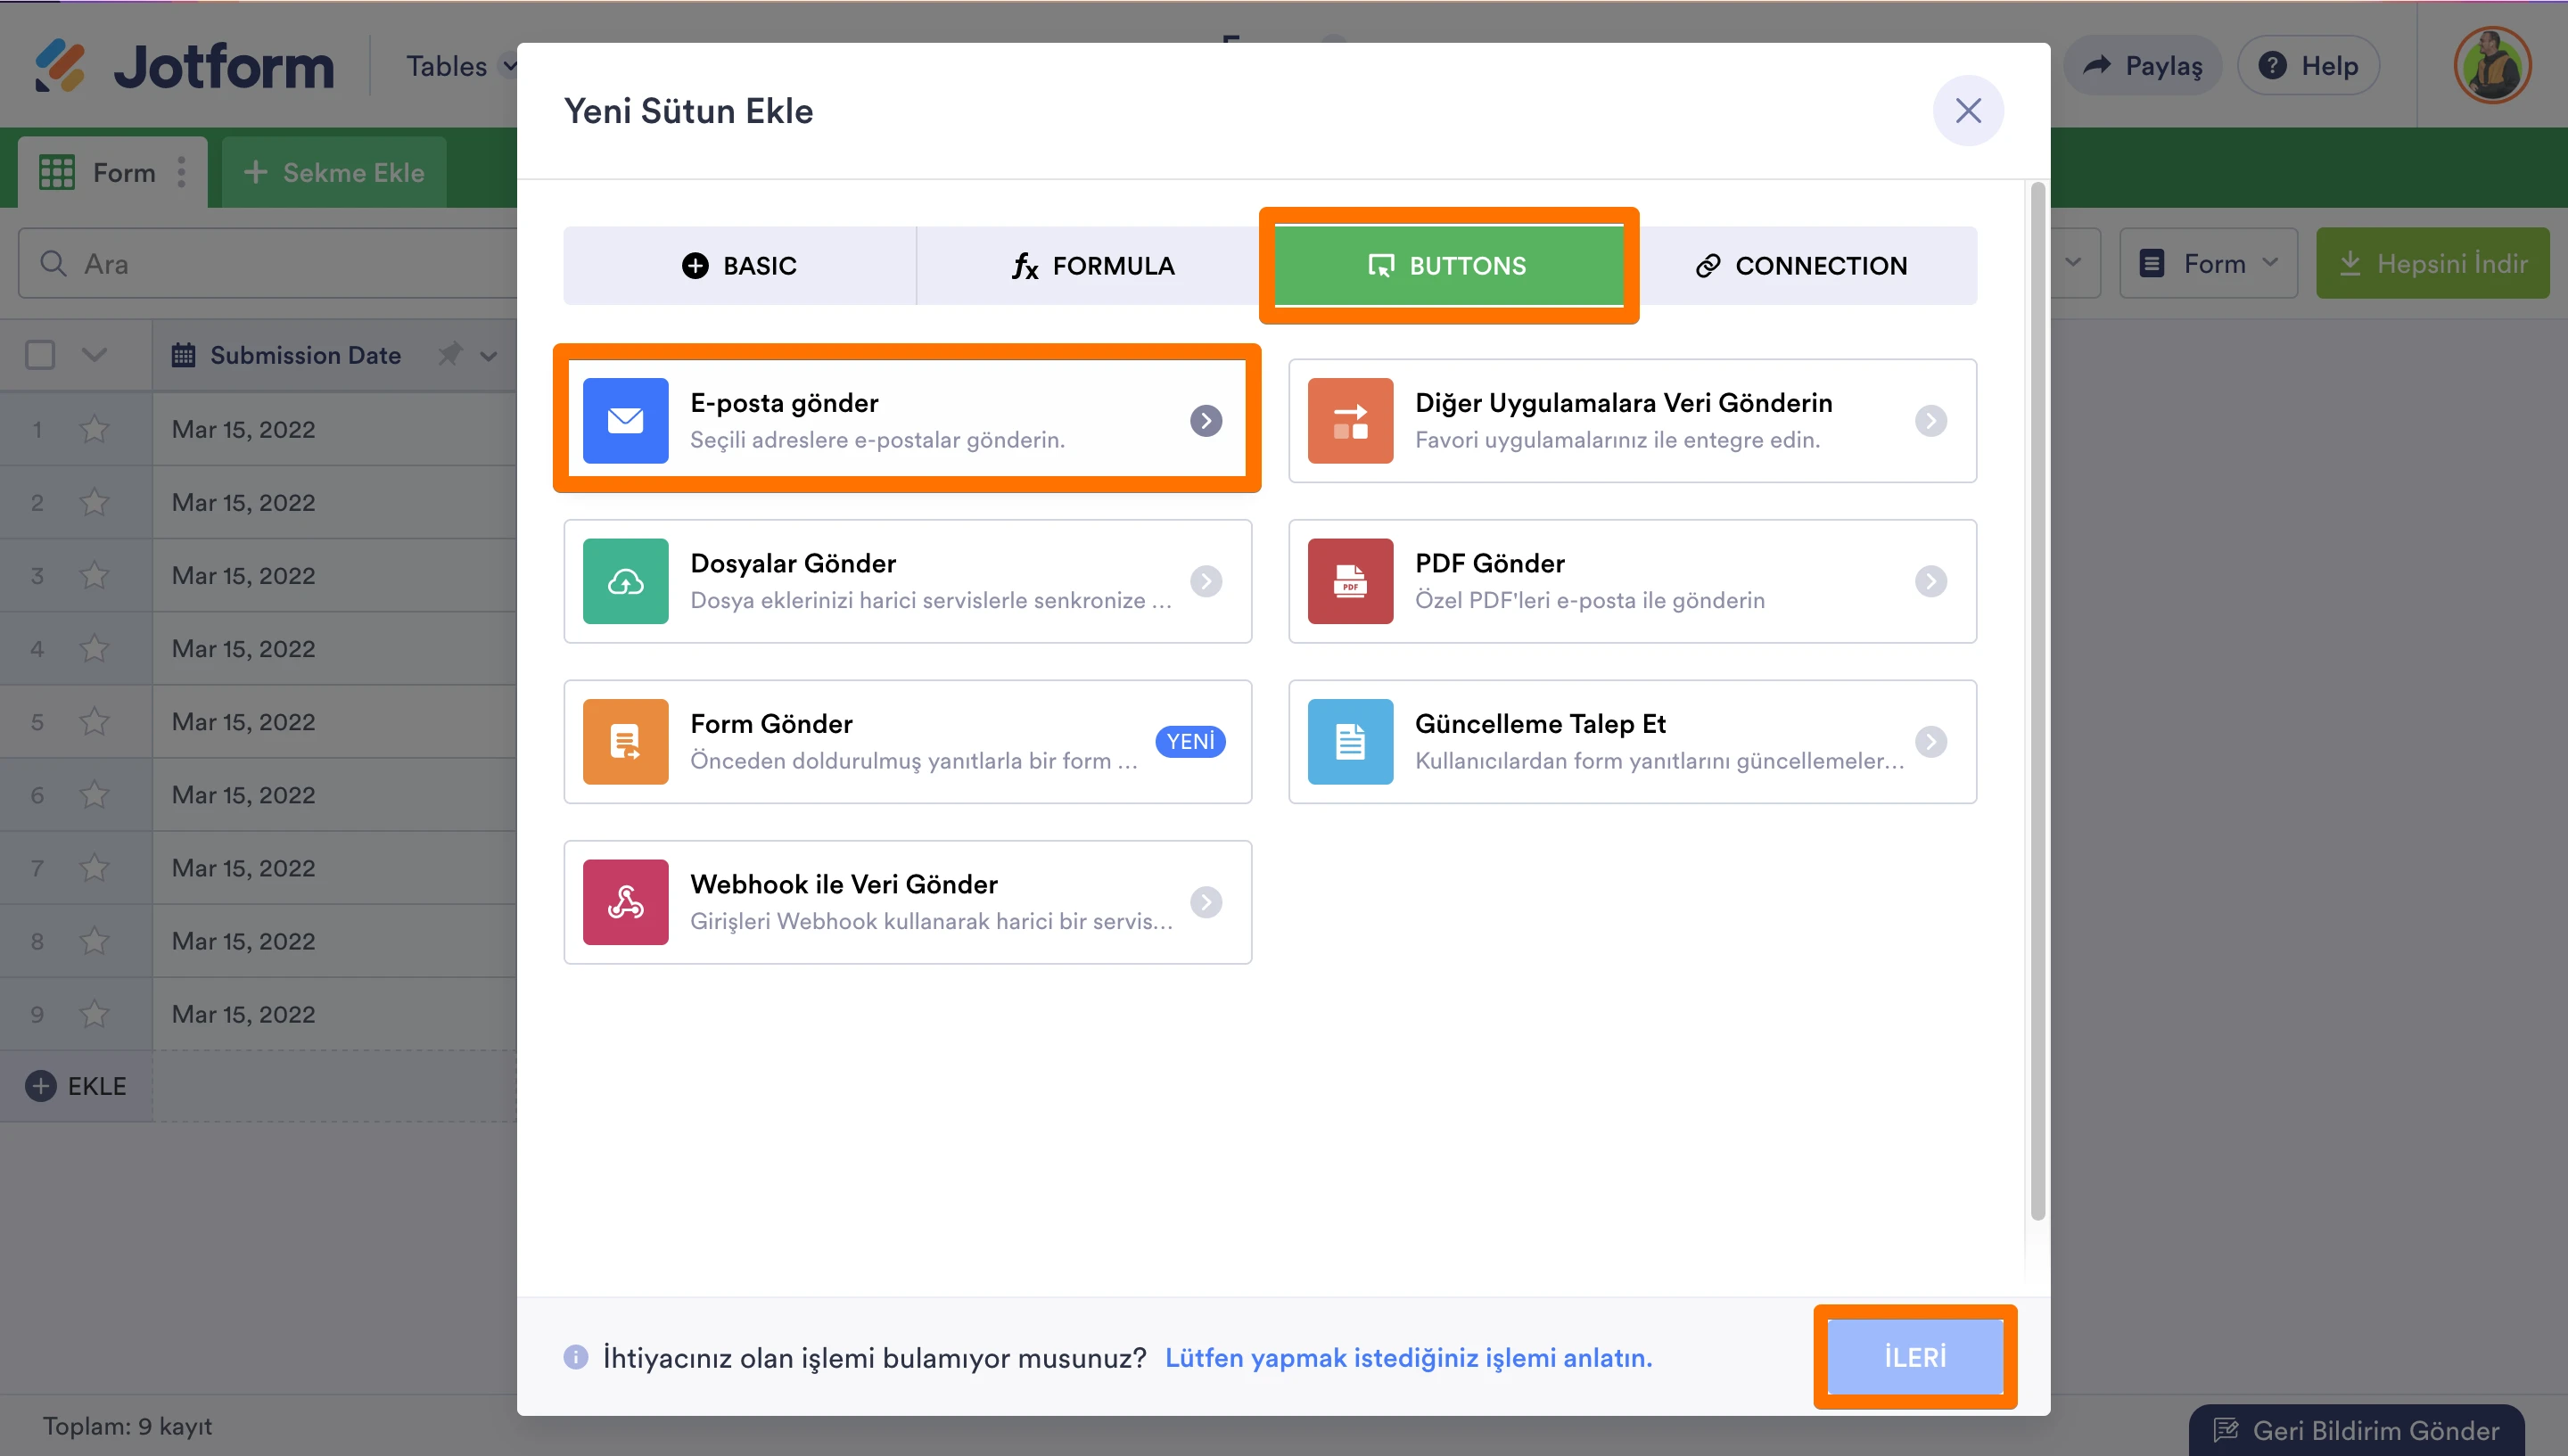Click the Diğer Uygulamalara Veri Gönderin icon
The height and width of the screenshot is (1456, 2568).
tap(1350, 420)
